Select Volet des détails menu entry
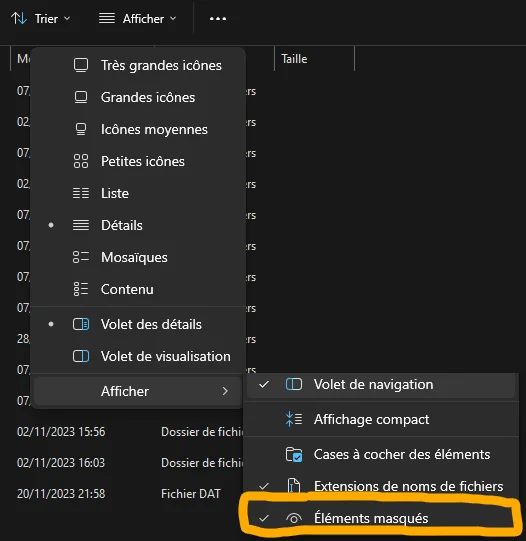The width and height of the screenshot is (526, 541). click(138, 324)
